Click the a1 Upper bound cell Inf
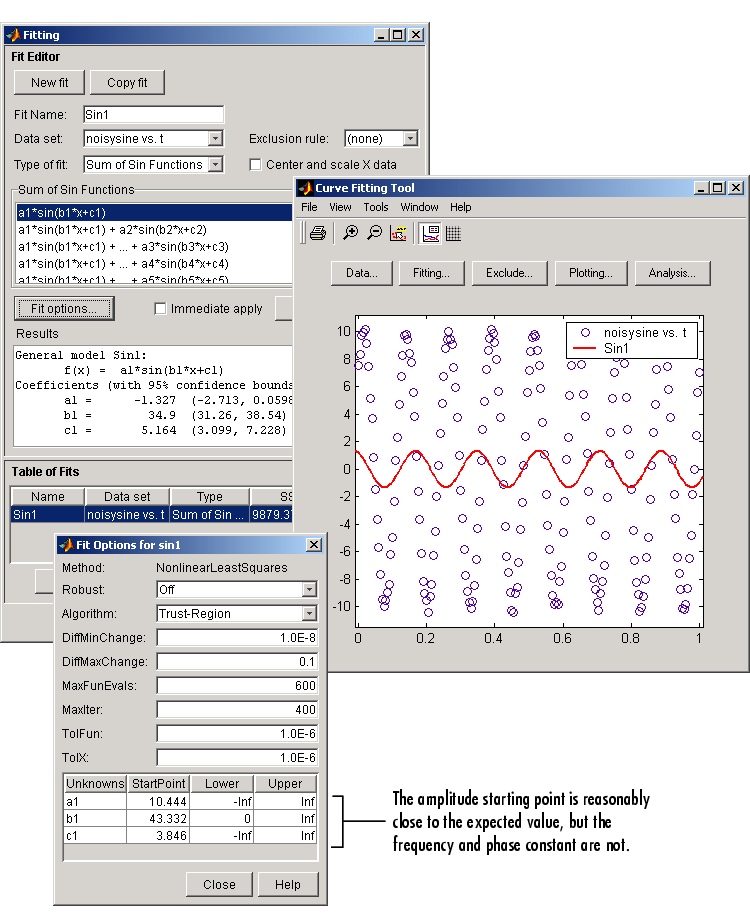The image size is (750, 919). [285, 801]
